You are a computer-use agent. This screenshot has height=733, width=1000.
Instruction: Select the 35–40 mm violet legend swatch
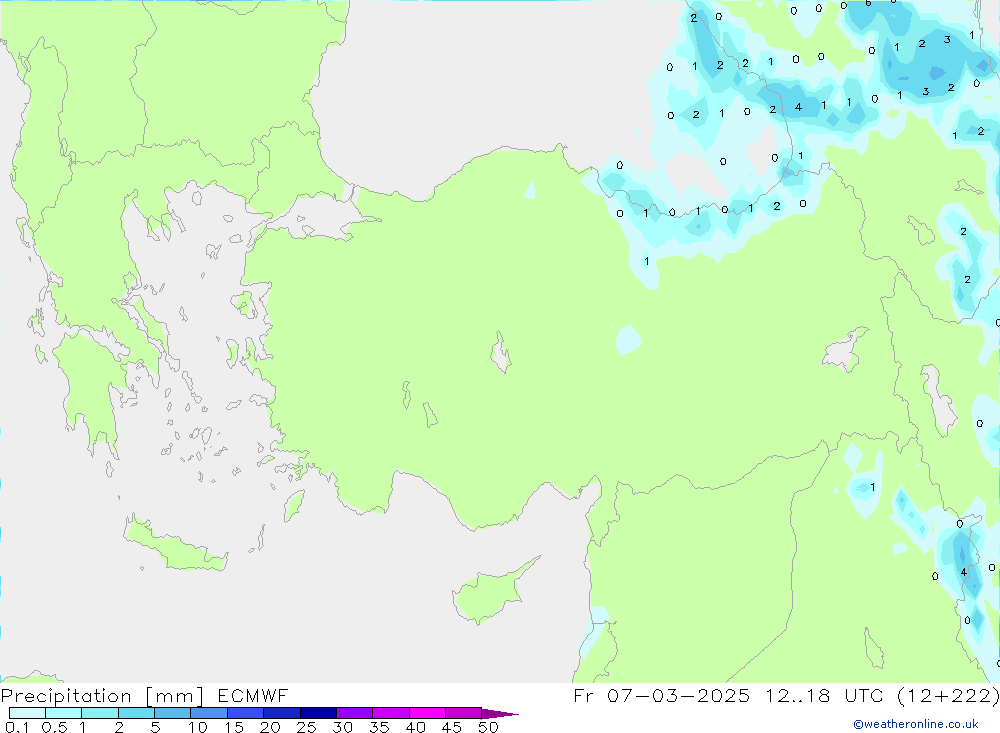click(391, 713)
